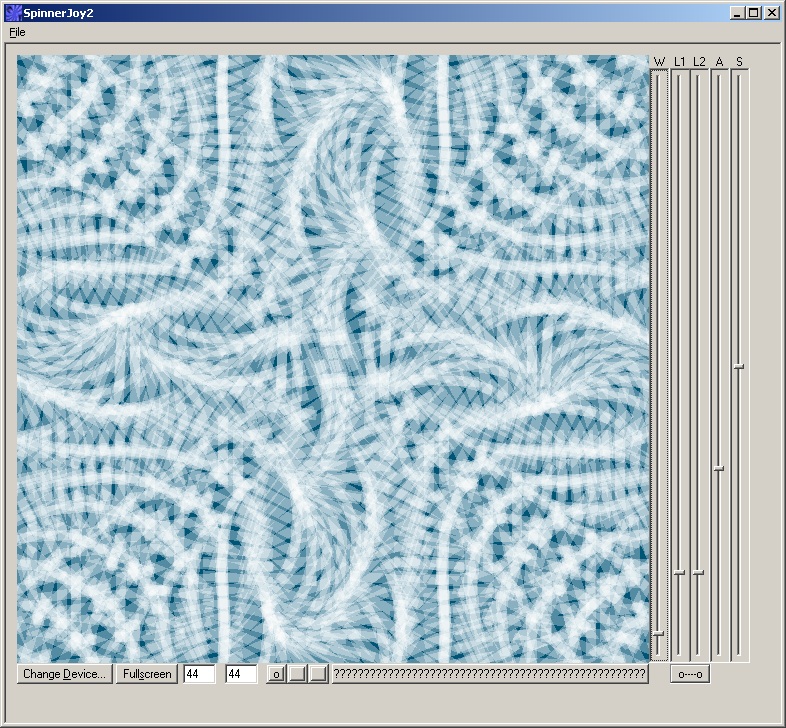Maximize the SpinnerJoy2 window
Screen dimensions: 786x728
click(x=754, y=13)
